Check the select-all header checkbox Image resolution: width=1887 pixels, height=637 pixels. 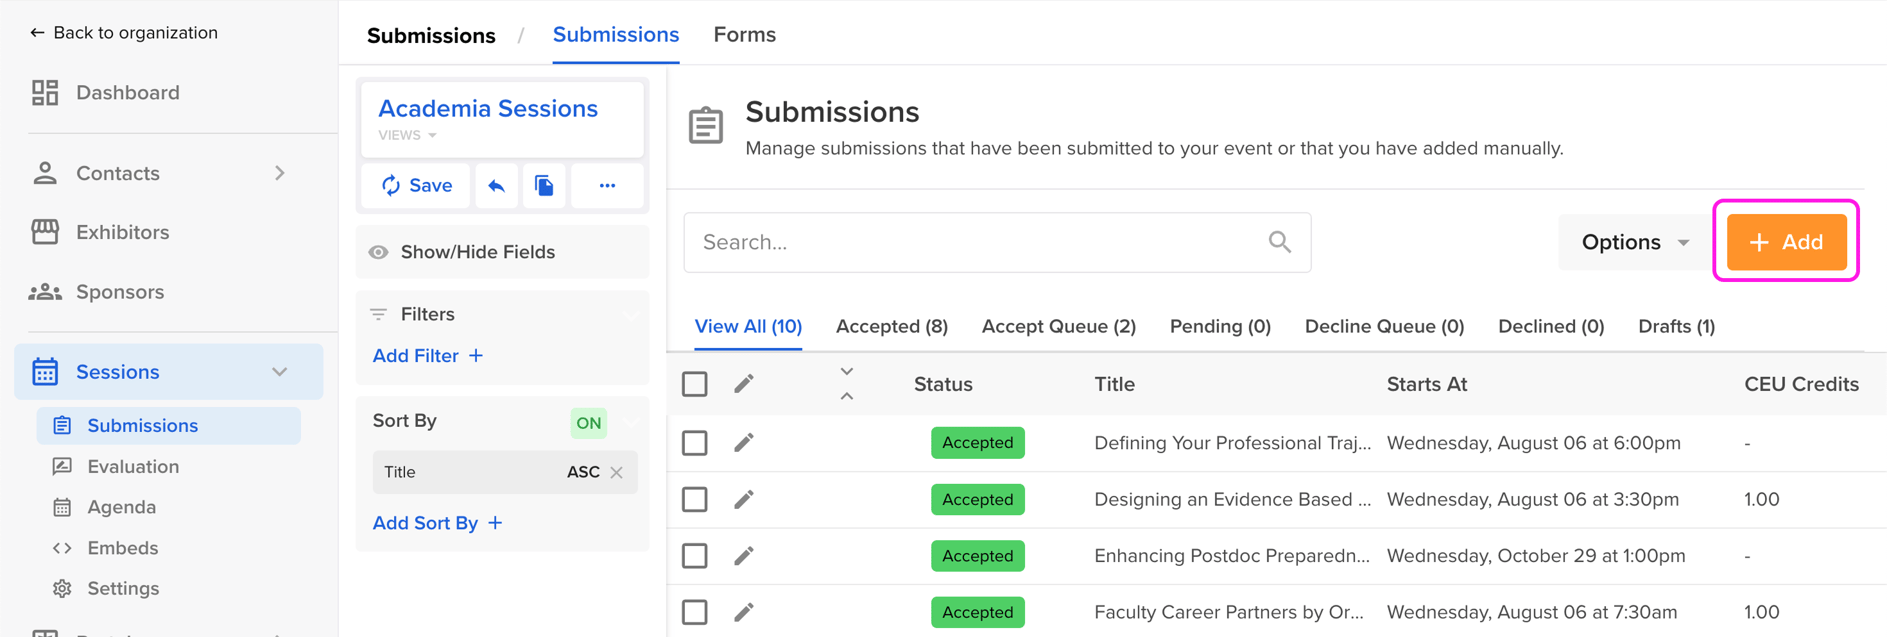695,384
